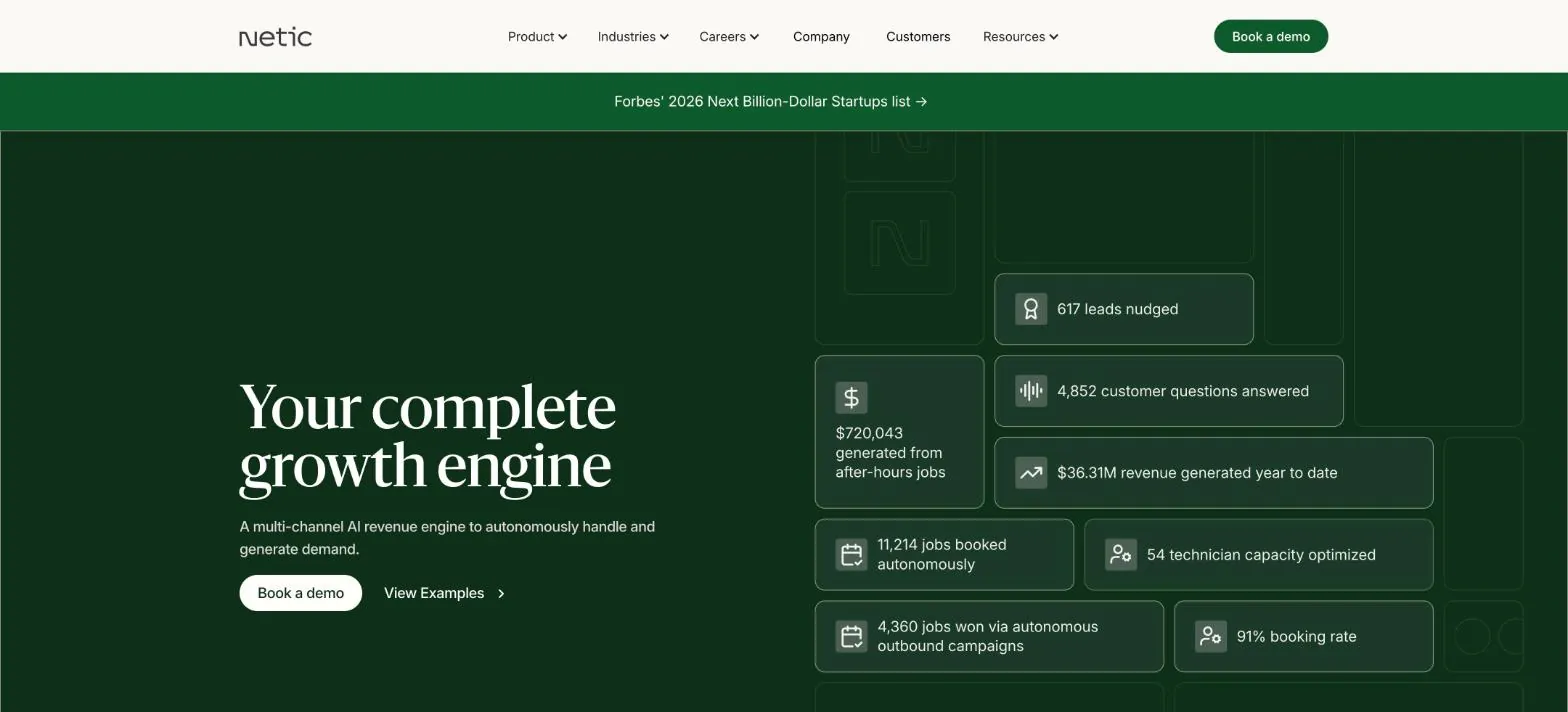This screenshot has width=1568, height=712.
Task: Open the Forbes 2026 Startups list banner link
Action: pyautogui.click(x=770, y=101)
